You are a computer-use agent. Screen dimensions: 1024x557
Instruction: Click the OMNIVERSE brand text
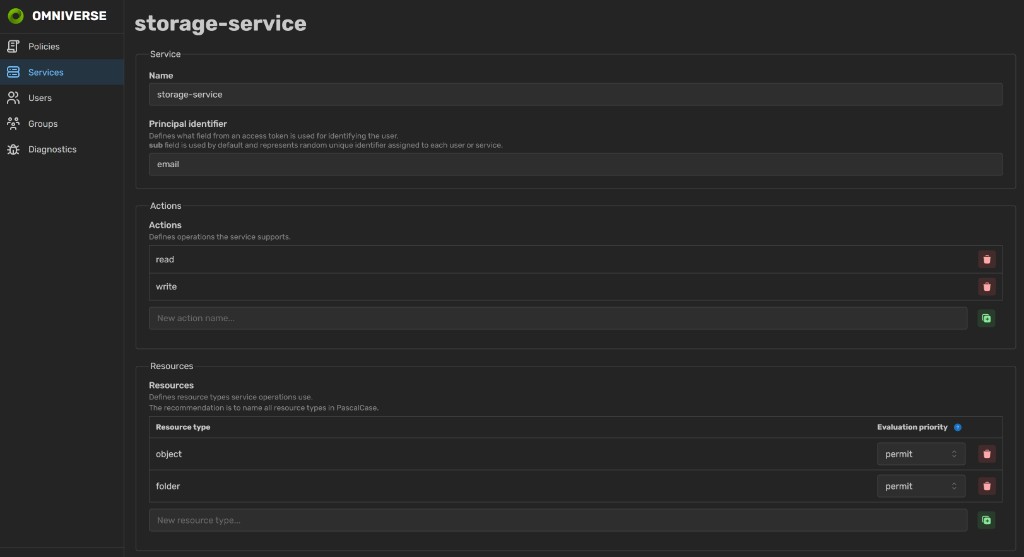tap(69, 16)
